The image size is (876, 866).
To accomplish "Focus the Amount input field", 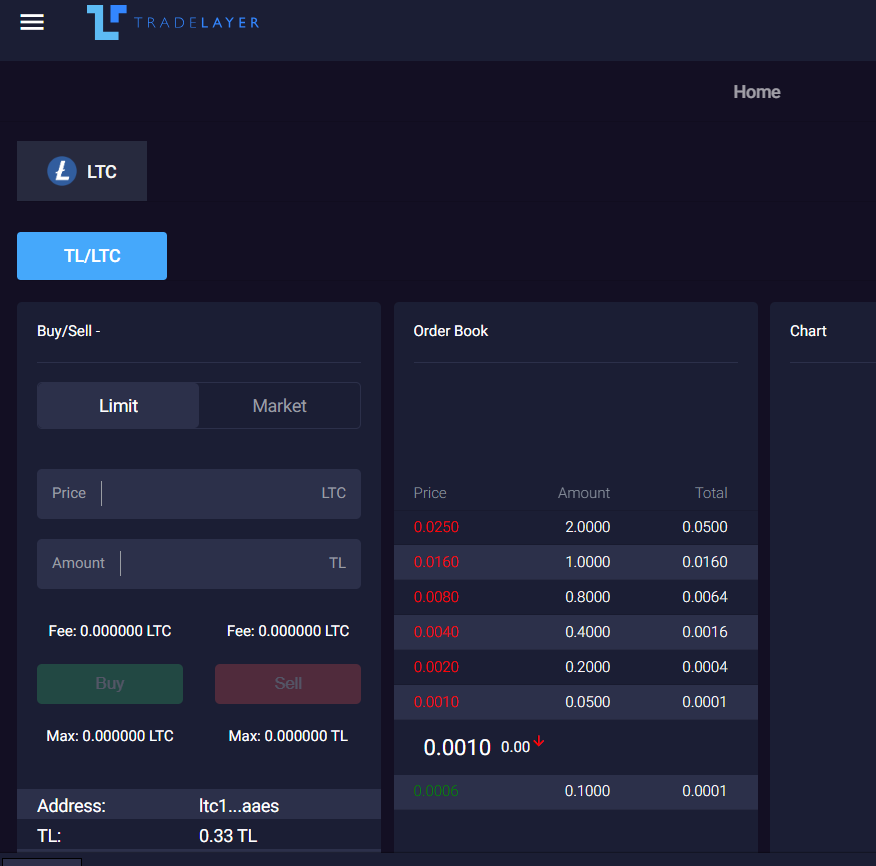I will 199,564.
